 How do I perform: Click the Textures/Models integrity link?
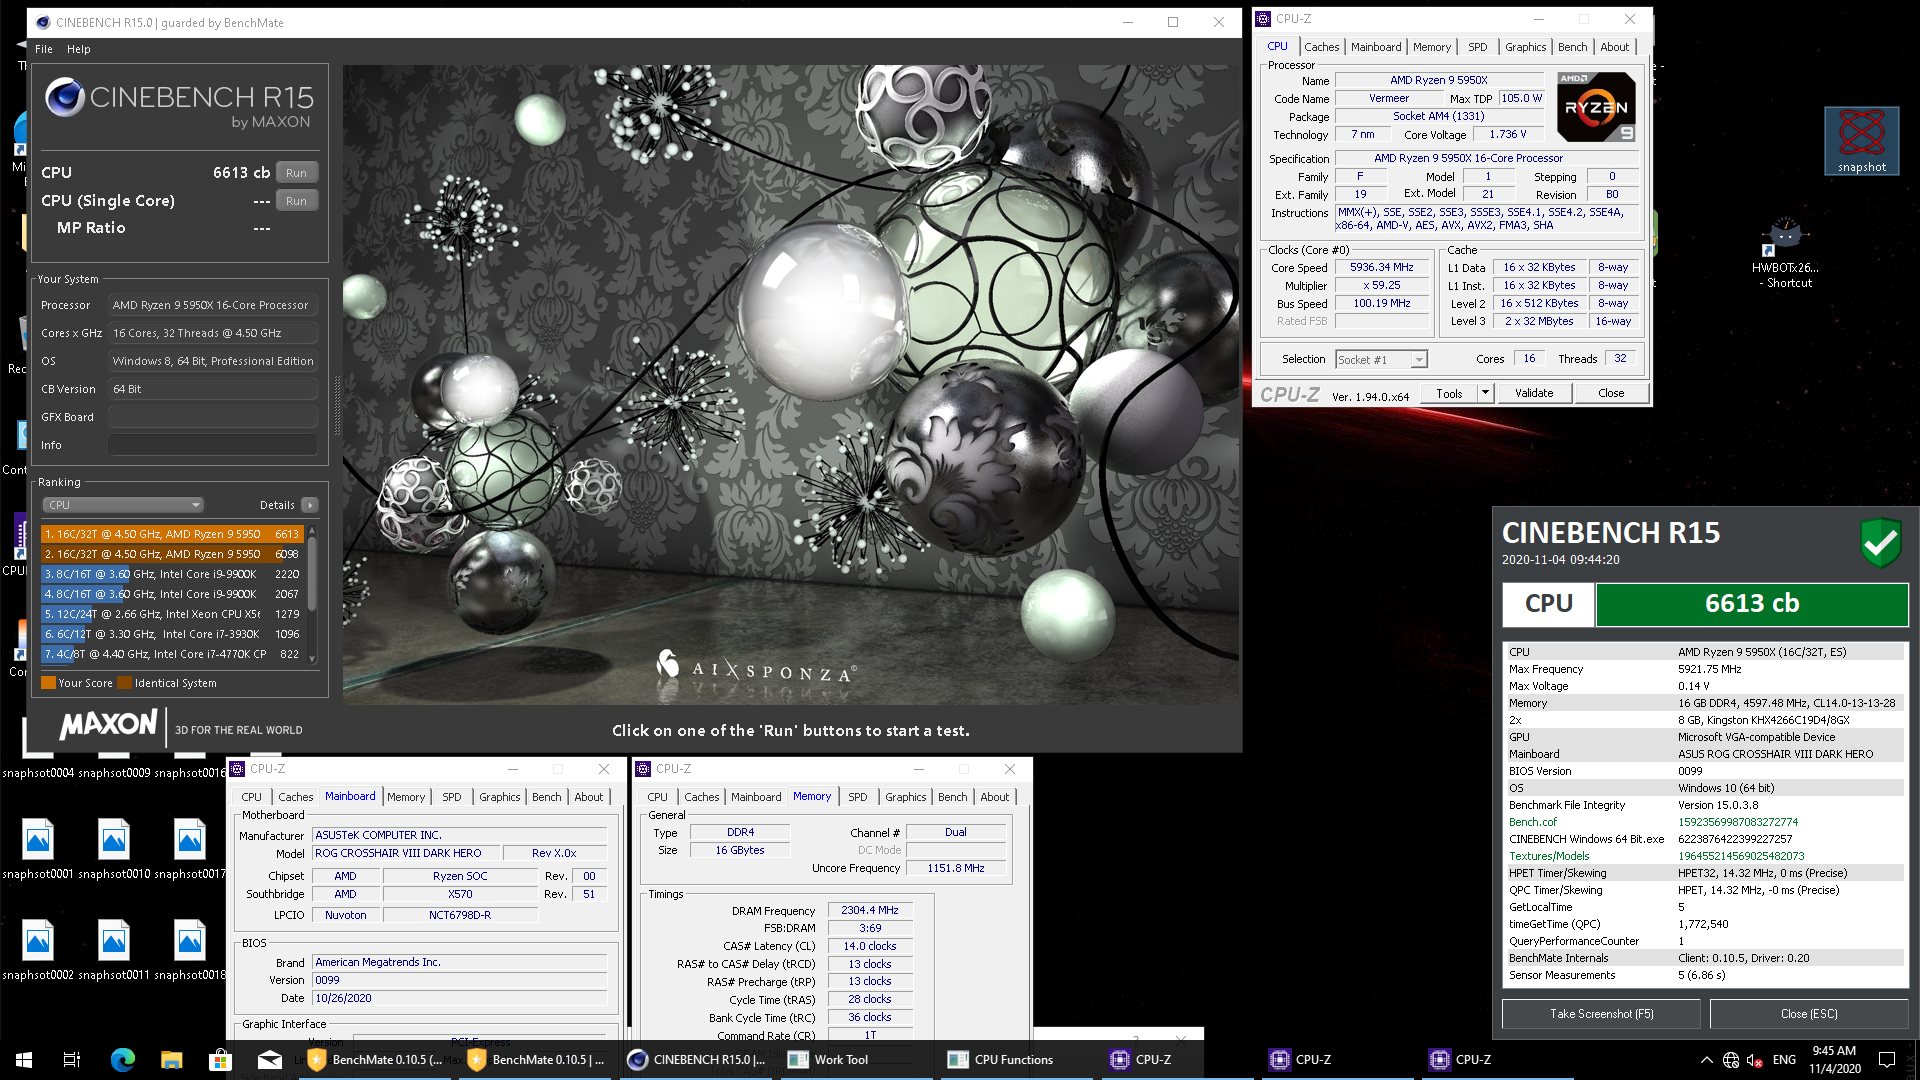[x=1548, y=856]
